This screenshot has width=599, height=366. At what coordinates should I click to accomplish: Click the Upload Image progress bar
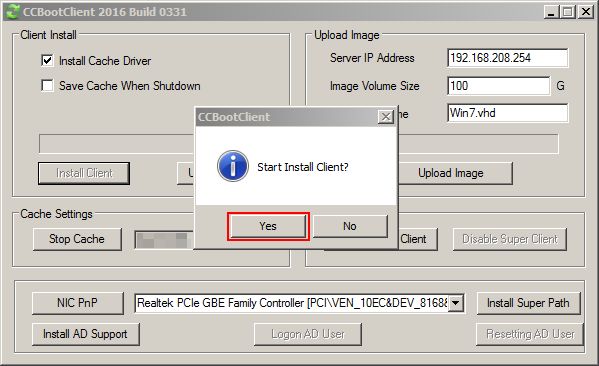tap(478, 144)
